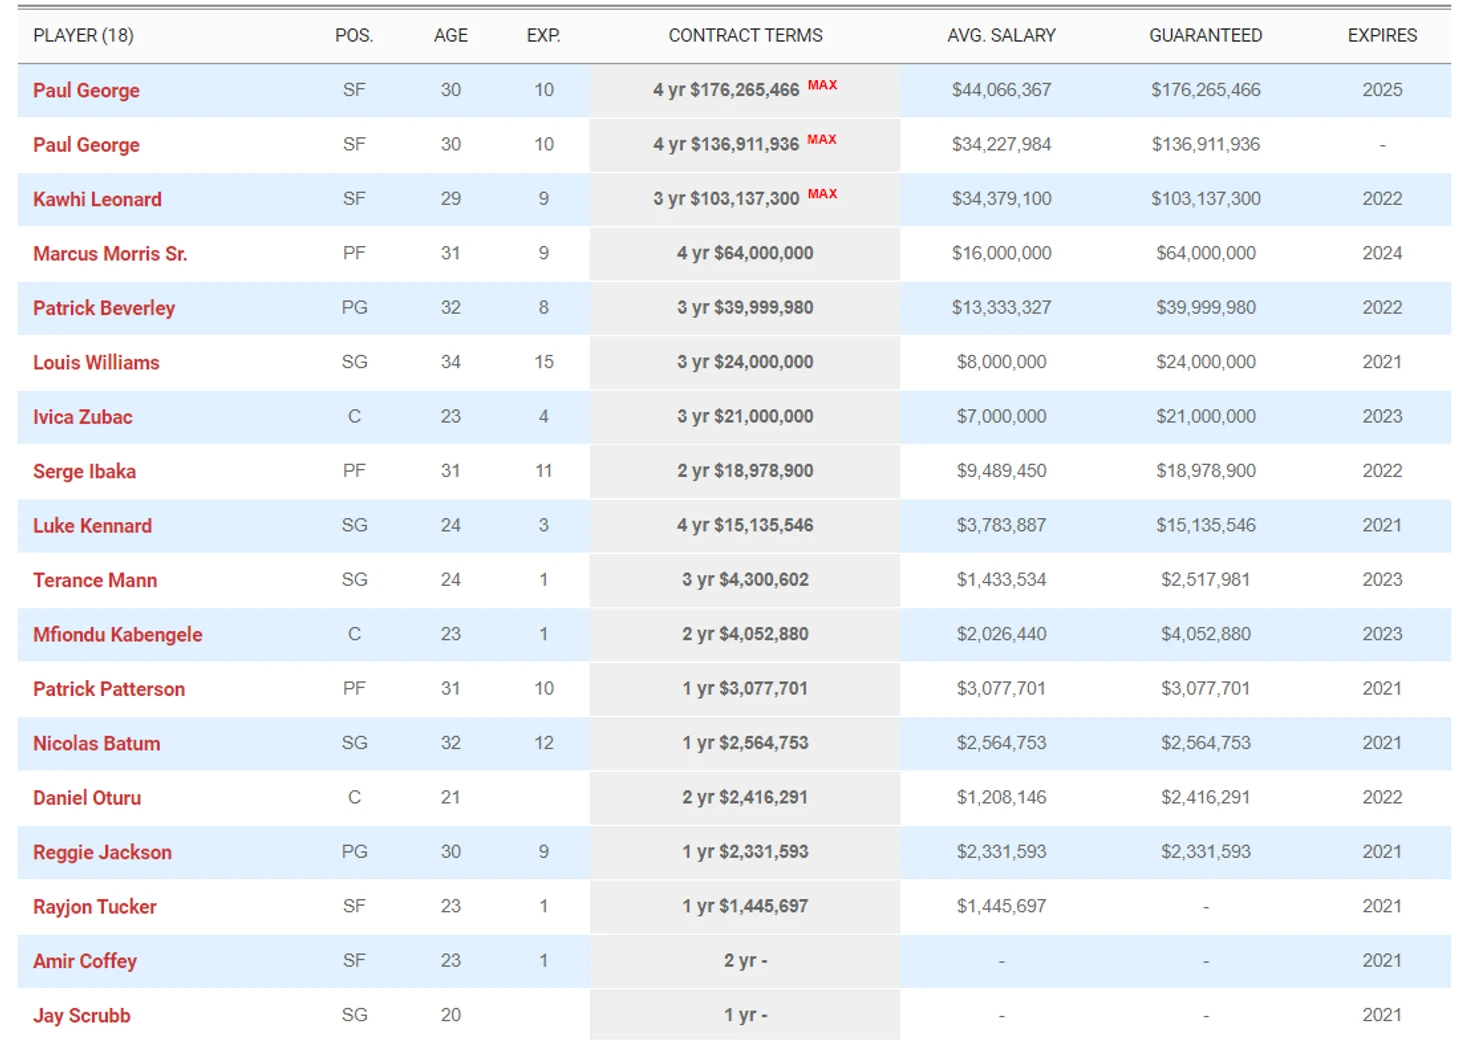This screenshot has height=1057, width=1460.
Task: Click Louis Williams' experience value 15
Action: point(544,363)
